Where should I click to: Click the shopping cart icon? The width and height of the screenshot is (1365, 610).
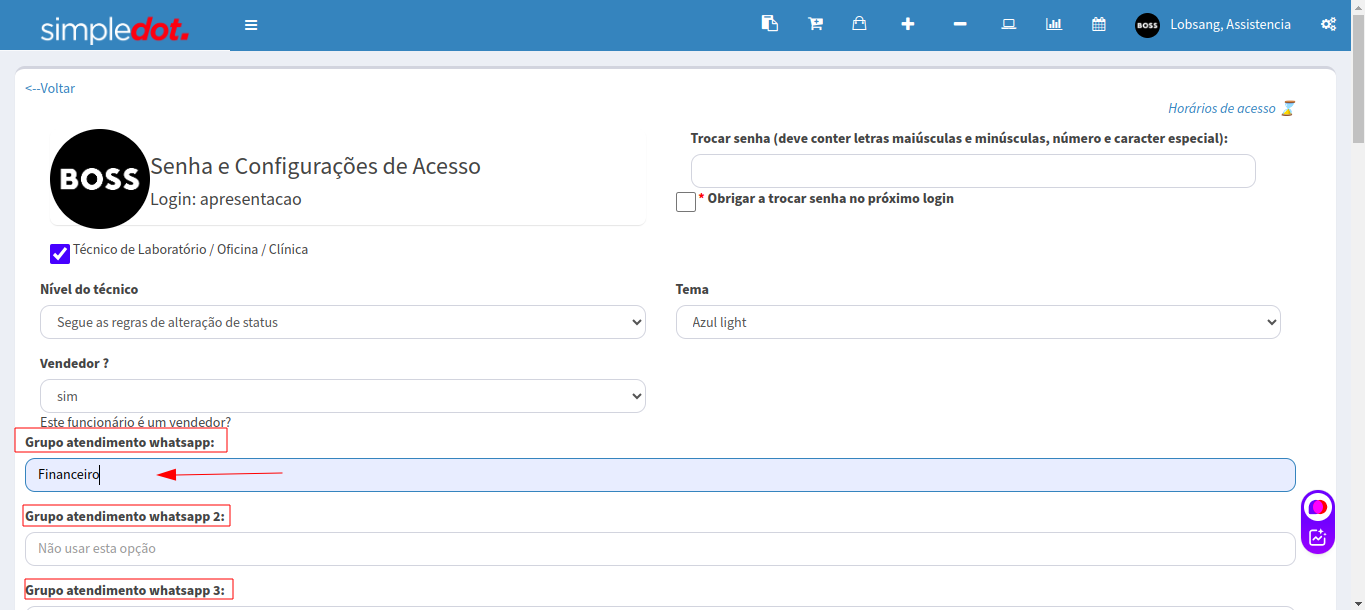815,24
